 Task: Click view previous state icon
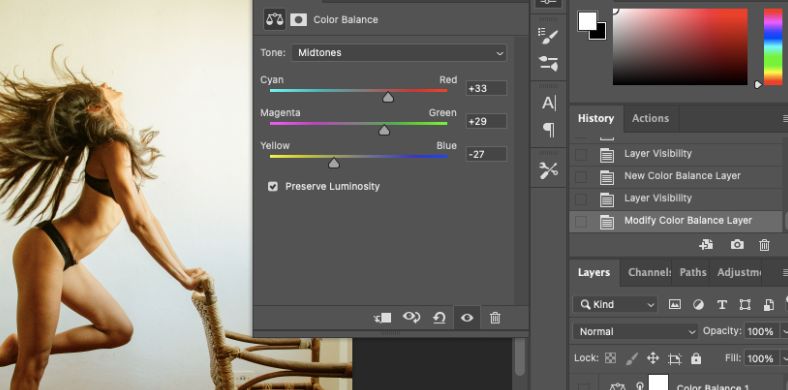pos(411,318)
